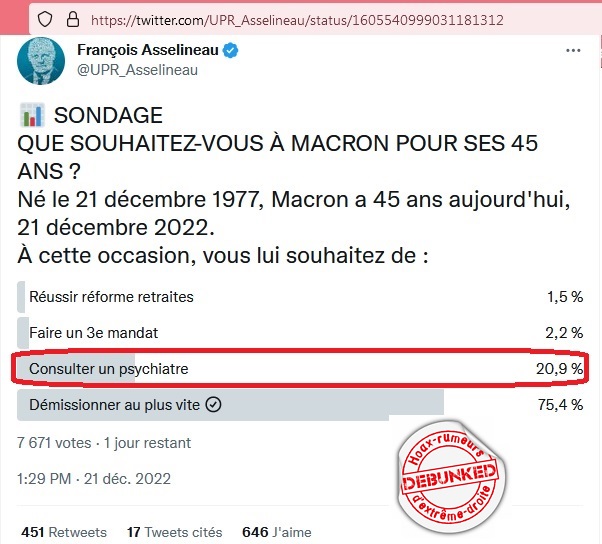View the 451 Retweets list
602x544 pixels.
tap(64, 532)
